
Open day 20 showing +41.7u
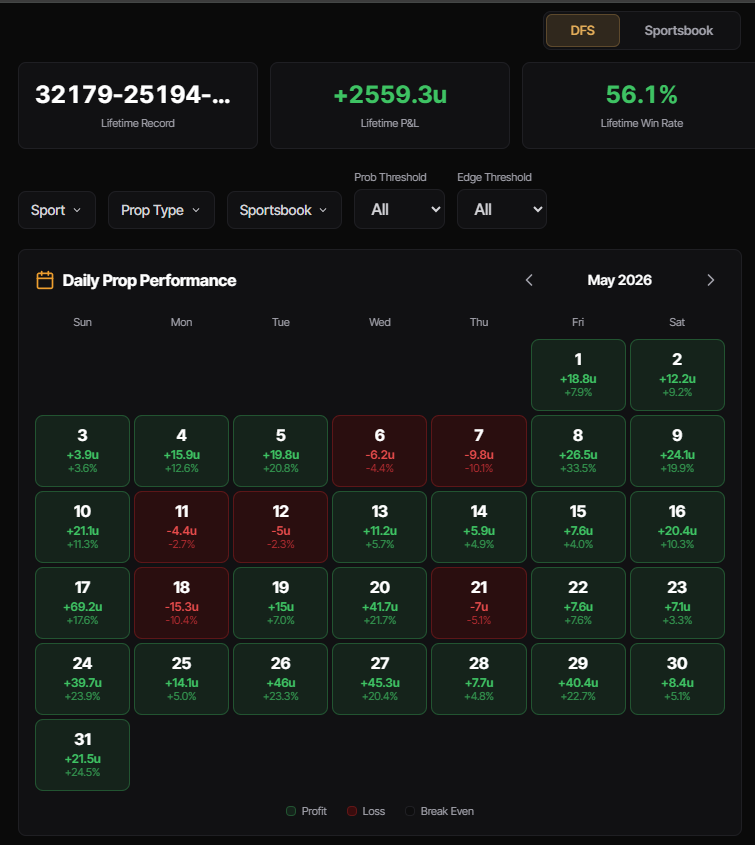click(380, 603)
